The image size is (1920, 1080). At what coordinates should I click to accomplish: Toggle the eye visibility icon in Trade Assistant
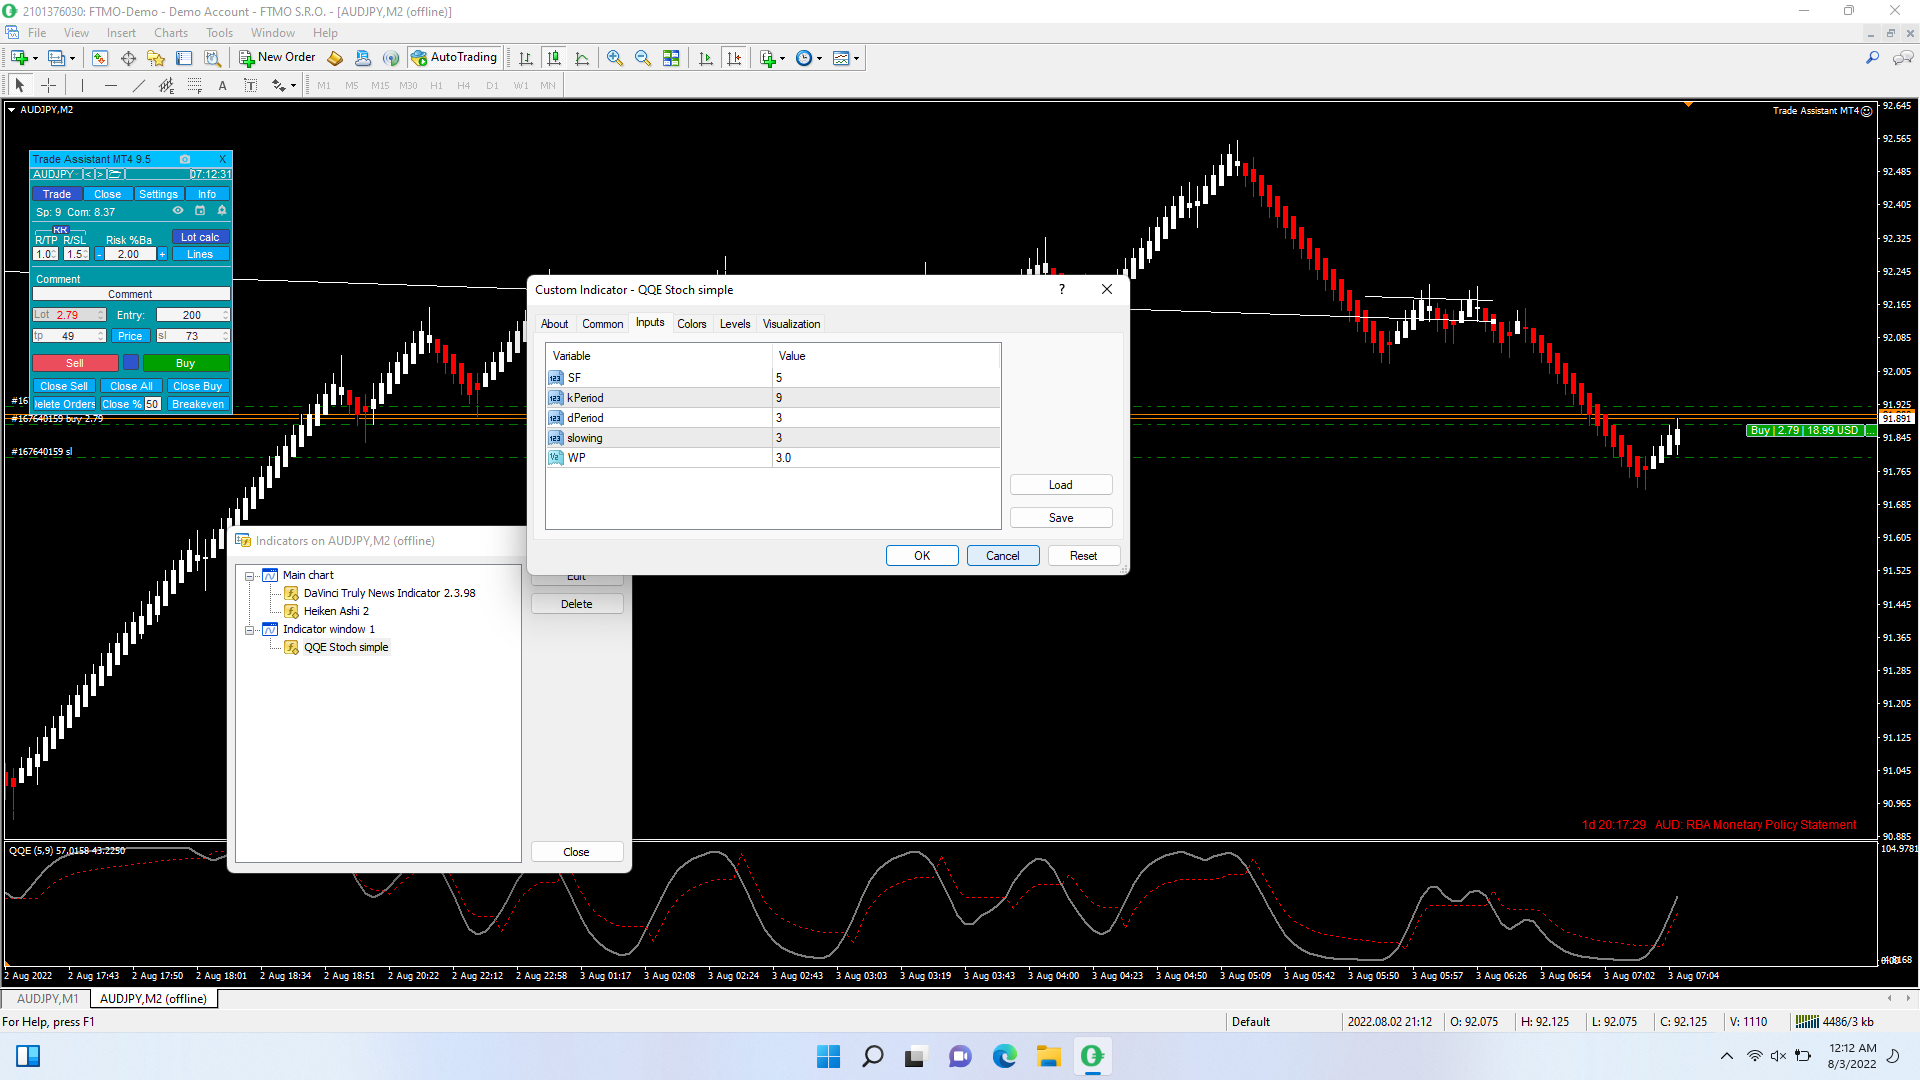(x=178, y=211)
